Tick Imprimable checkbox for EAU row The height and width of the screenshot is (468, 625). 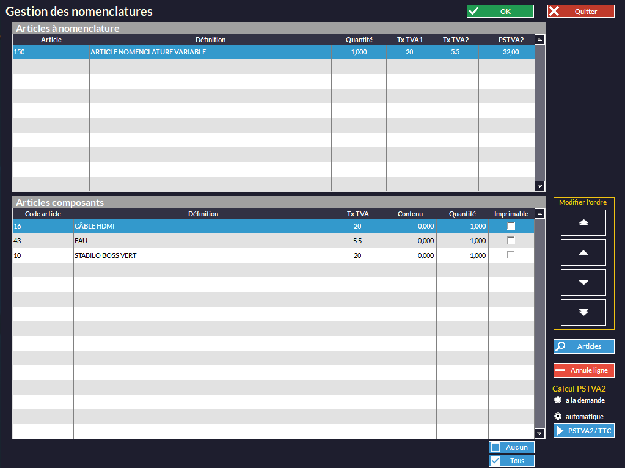point(511,241)
